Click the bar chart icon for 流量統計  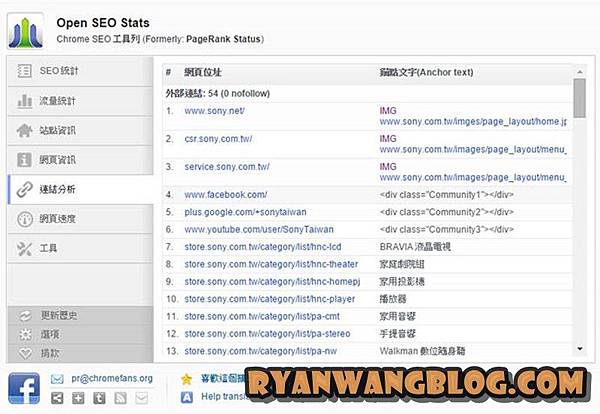[x=24, y=101]
